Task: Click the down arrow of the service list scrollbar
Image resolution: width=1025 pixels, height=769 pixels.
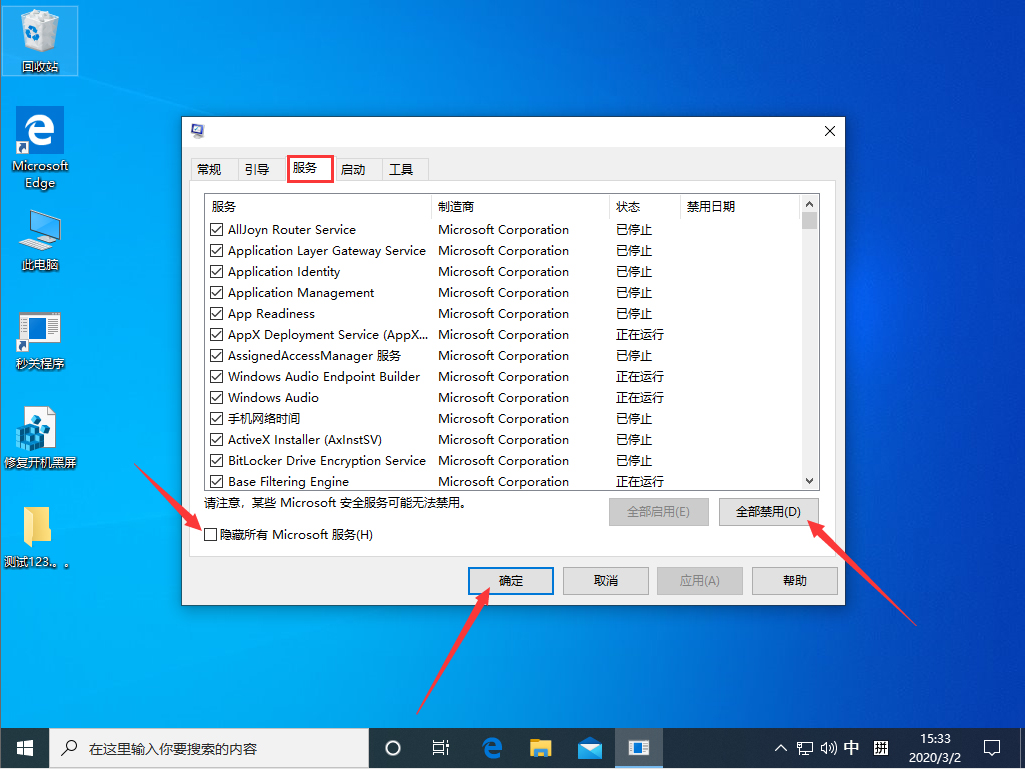Action: point(809,481)
